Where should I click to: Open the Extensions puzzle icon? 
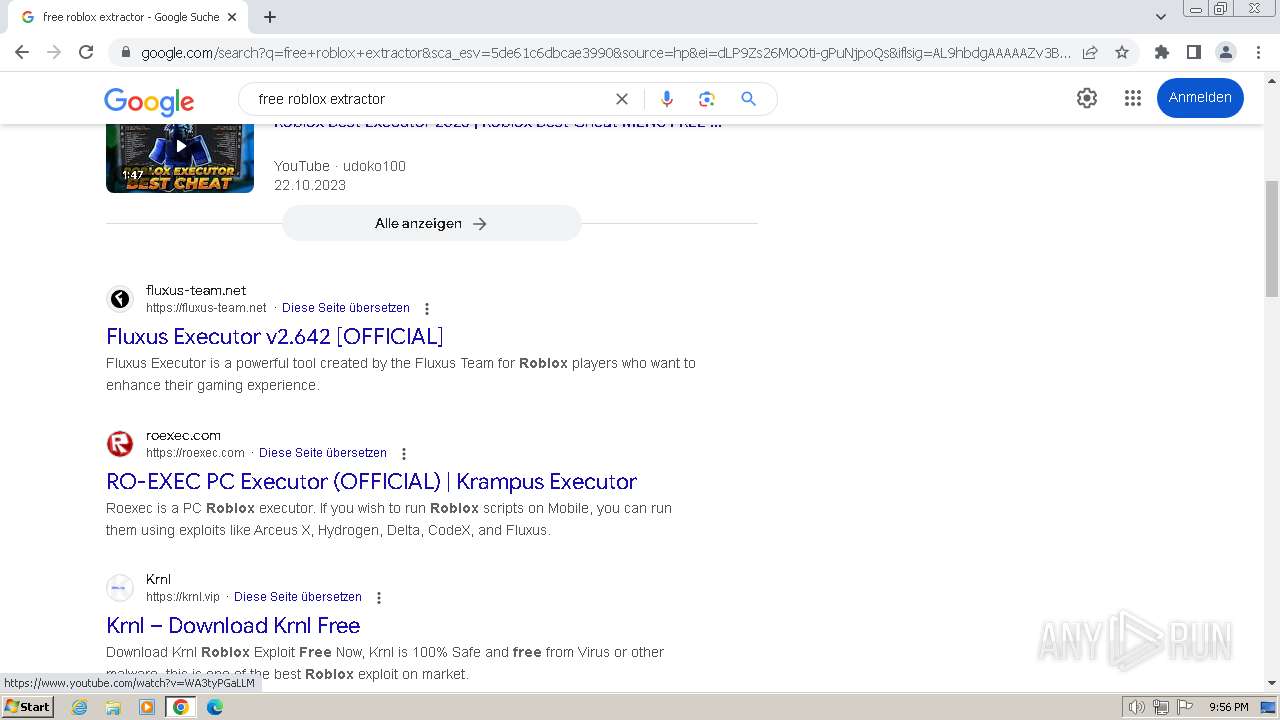1161,52
